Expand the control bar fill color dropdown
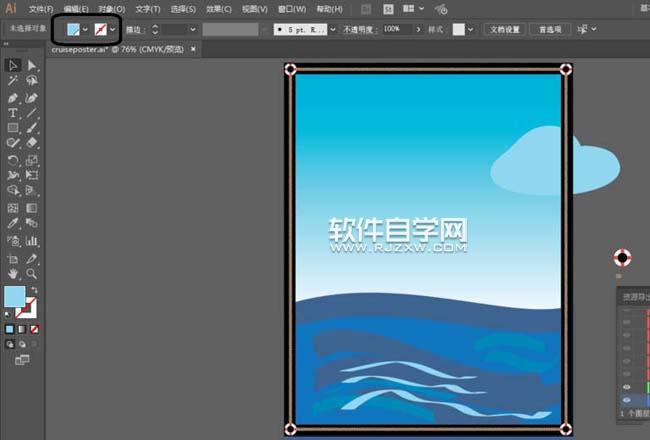 (x=85, y=29)
